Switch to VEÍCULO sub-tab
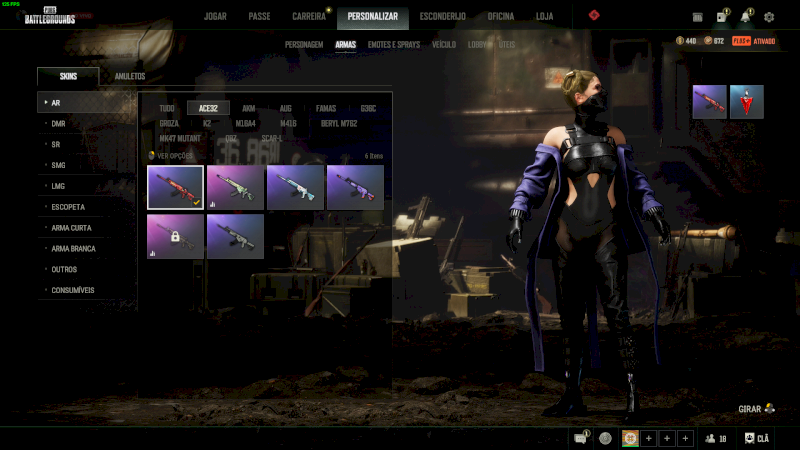This screenshot has height=450, width=800. pos(444,45)
